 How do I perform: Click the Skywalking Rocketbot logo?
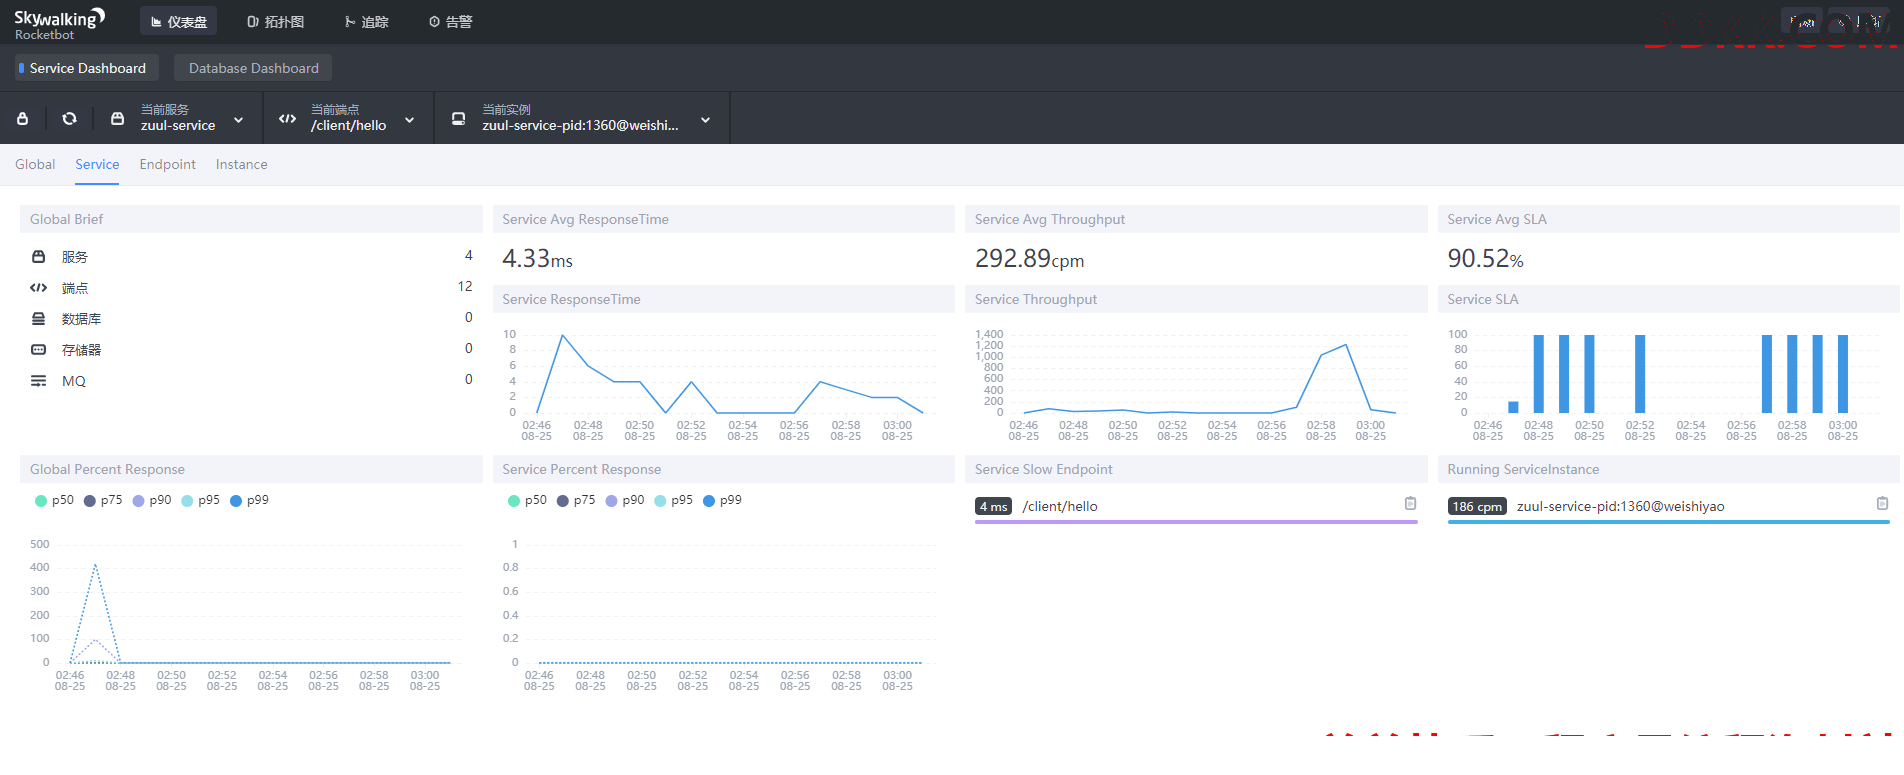(59, 24)
